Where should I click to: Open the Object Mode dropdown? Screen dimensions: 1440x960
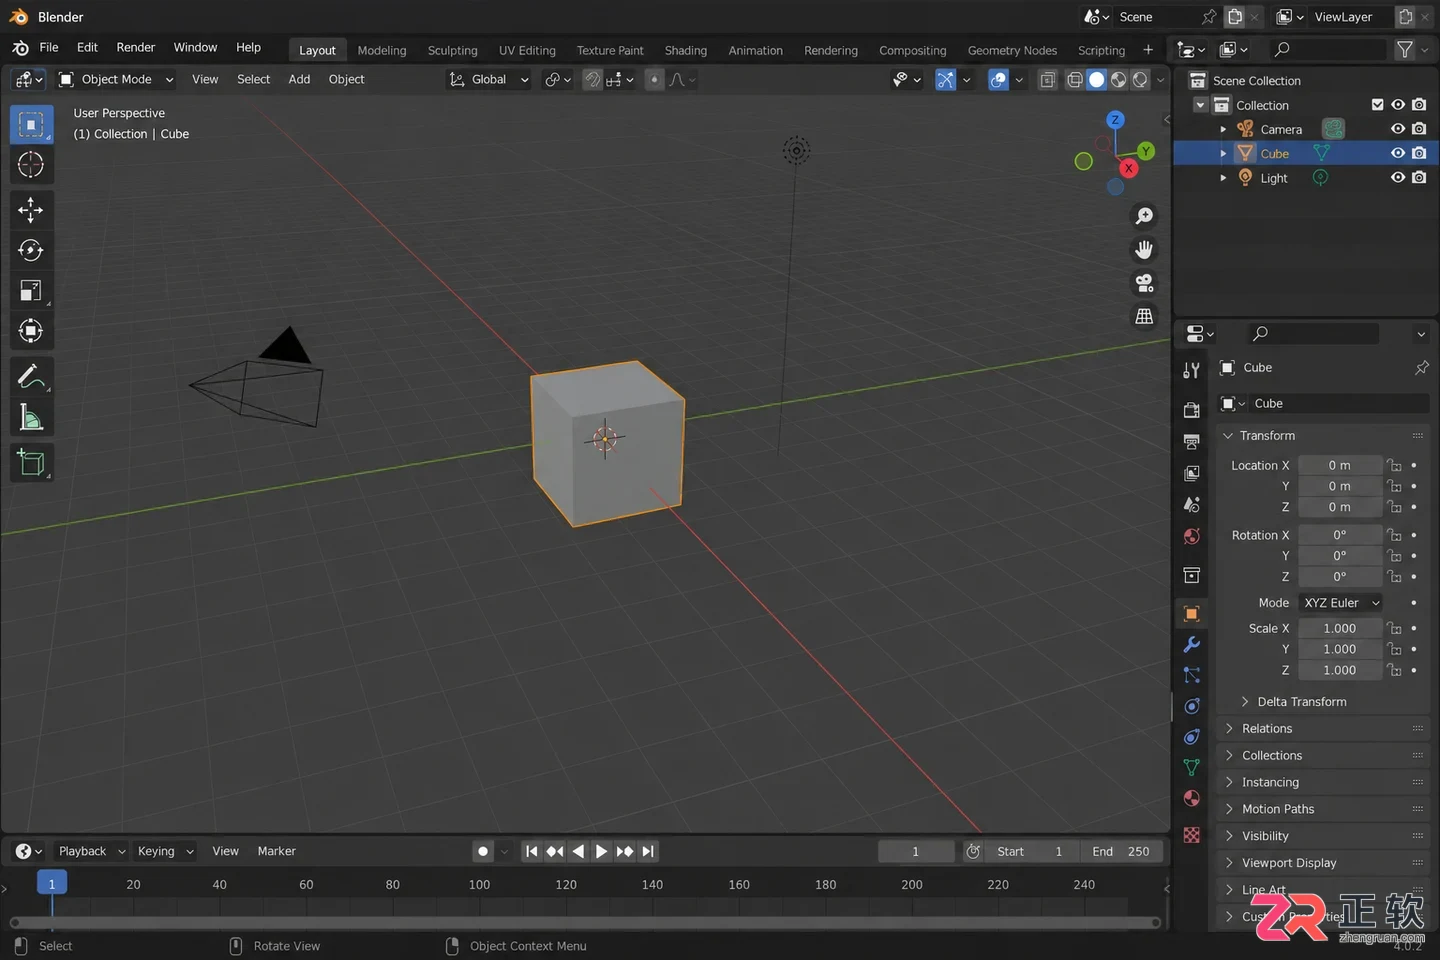116,79
